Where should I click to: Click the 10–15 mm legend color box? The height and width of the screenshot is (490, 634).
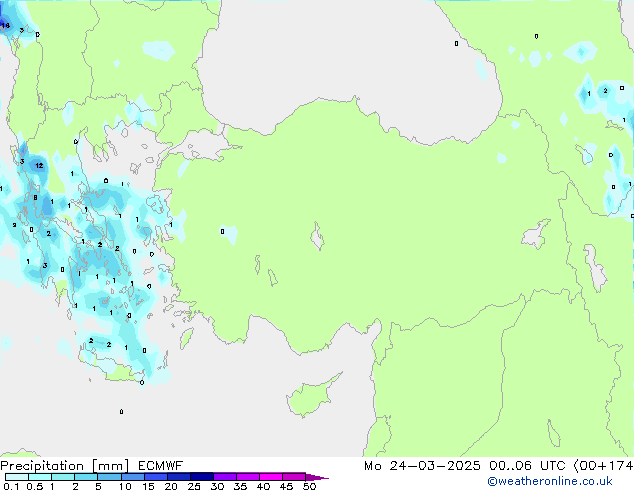point(133,477)
